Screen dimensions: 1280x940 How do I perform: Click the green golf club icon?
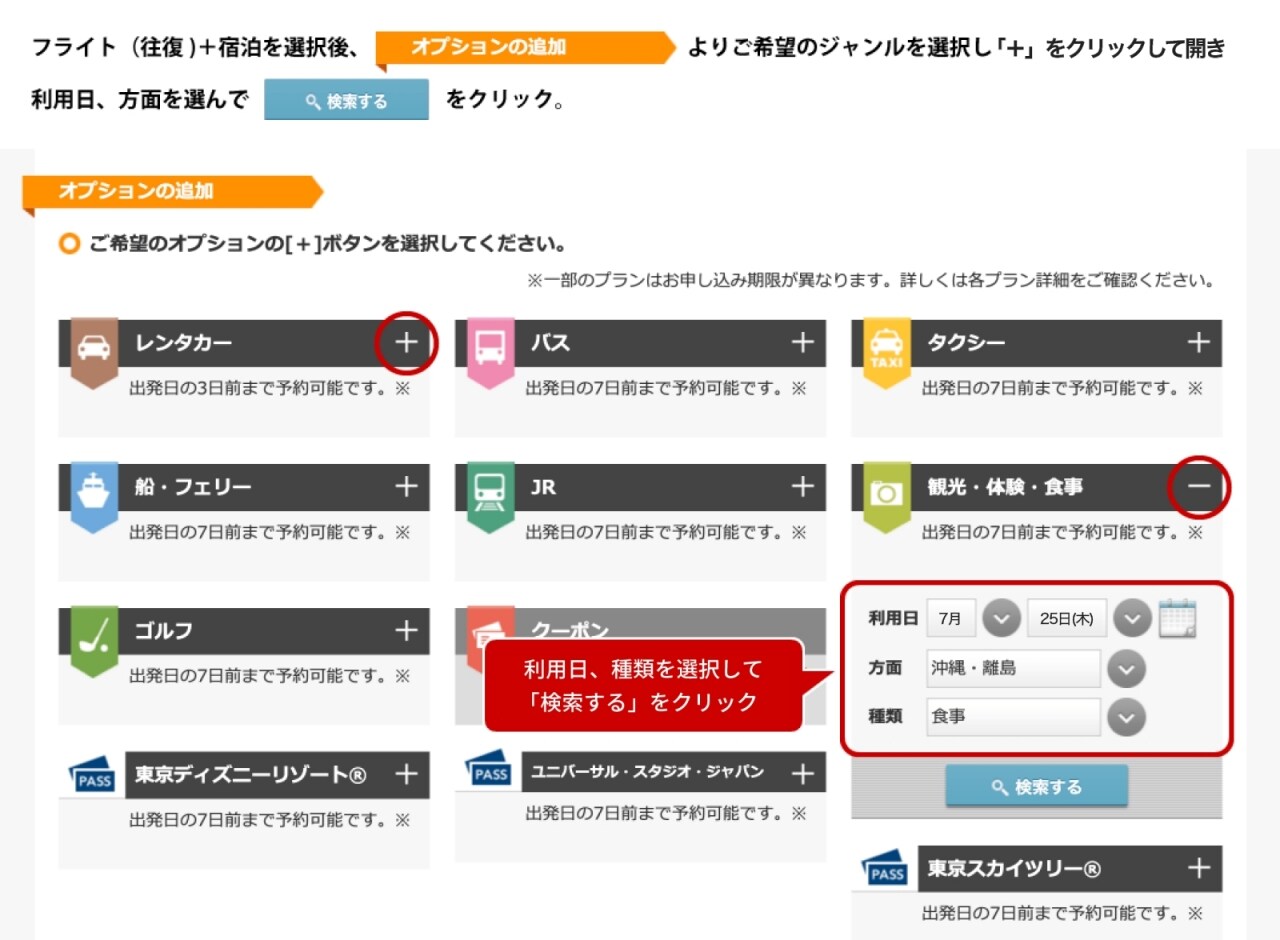(x=94, y=636)
